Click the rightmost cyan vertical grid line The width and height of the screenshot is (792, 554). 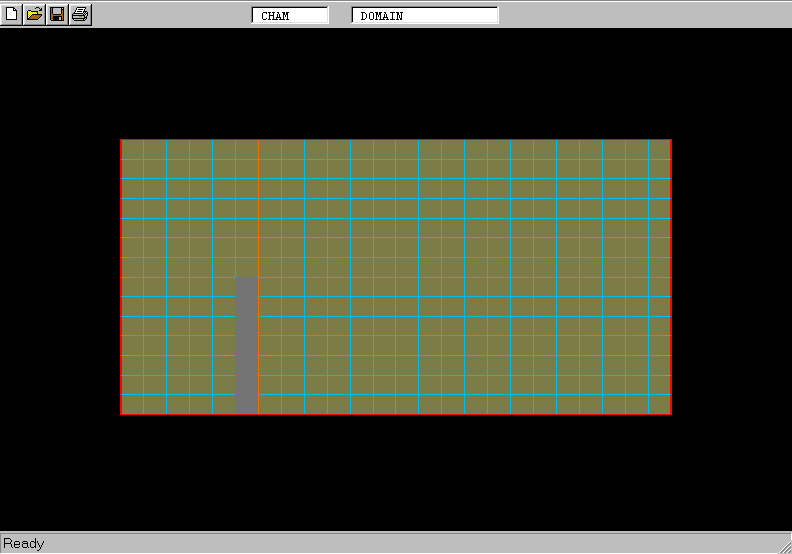(649, 250)
